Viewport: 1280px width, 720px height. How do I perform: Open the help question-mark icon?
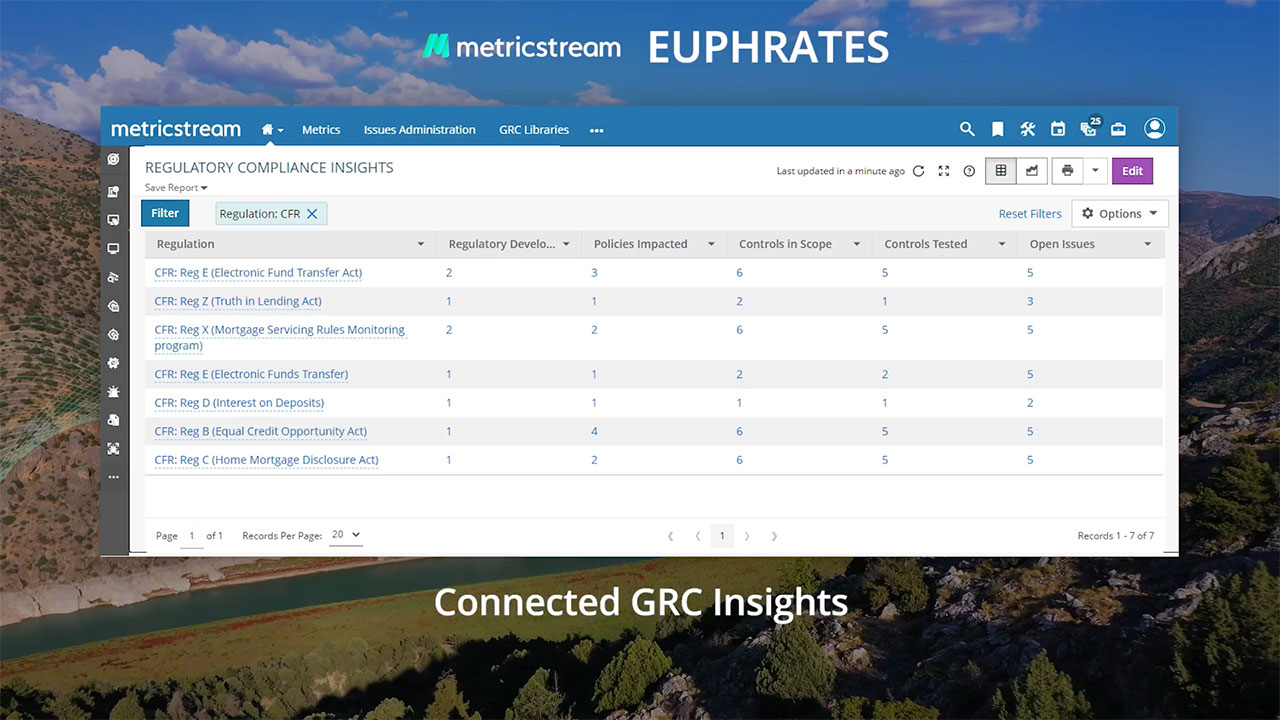[969, 171]
